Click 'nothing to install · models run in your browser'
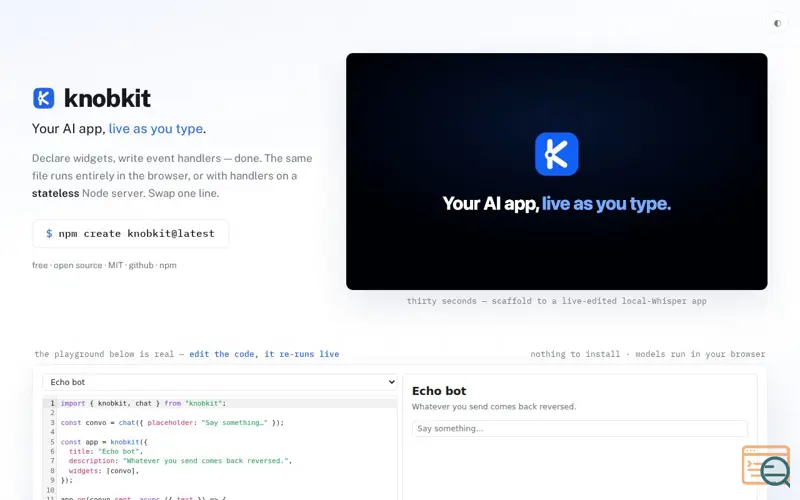 (x=648, y=354)
